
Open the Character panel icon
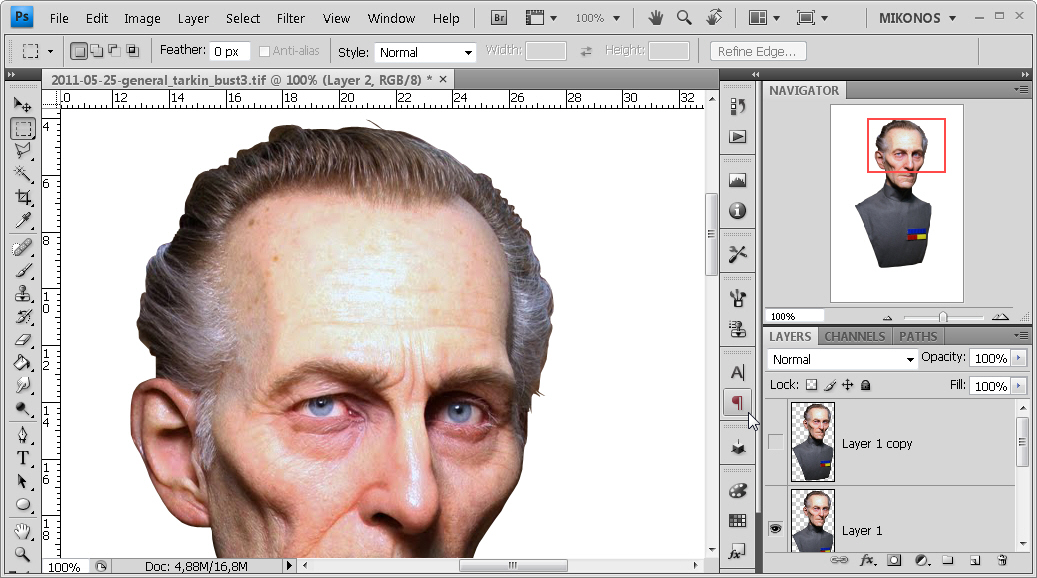[x=737, y=372]
